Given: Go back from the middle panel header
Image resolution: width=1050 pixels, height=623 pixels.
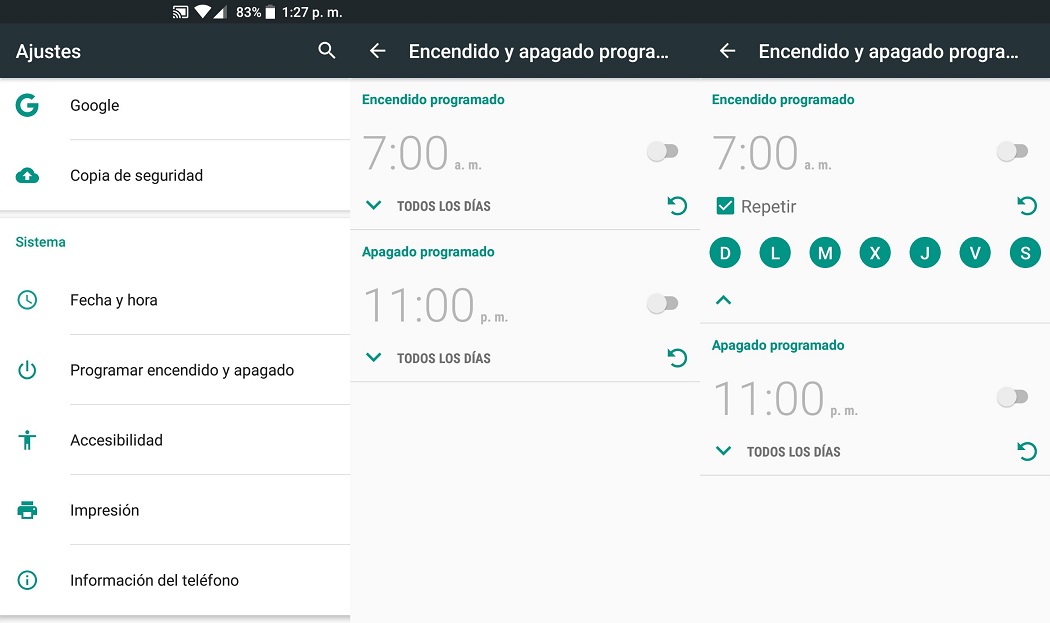Looking at the screenshot, I should click(378, 51).
